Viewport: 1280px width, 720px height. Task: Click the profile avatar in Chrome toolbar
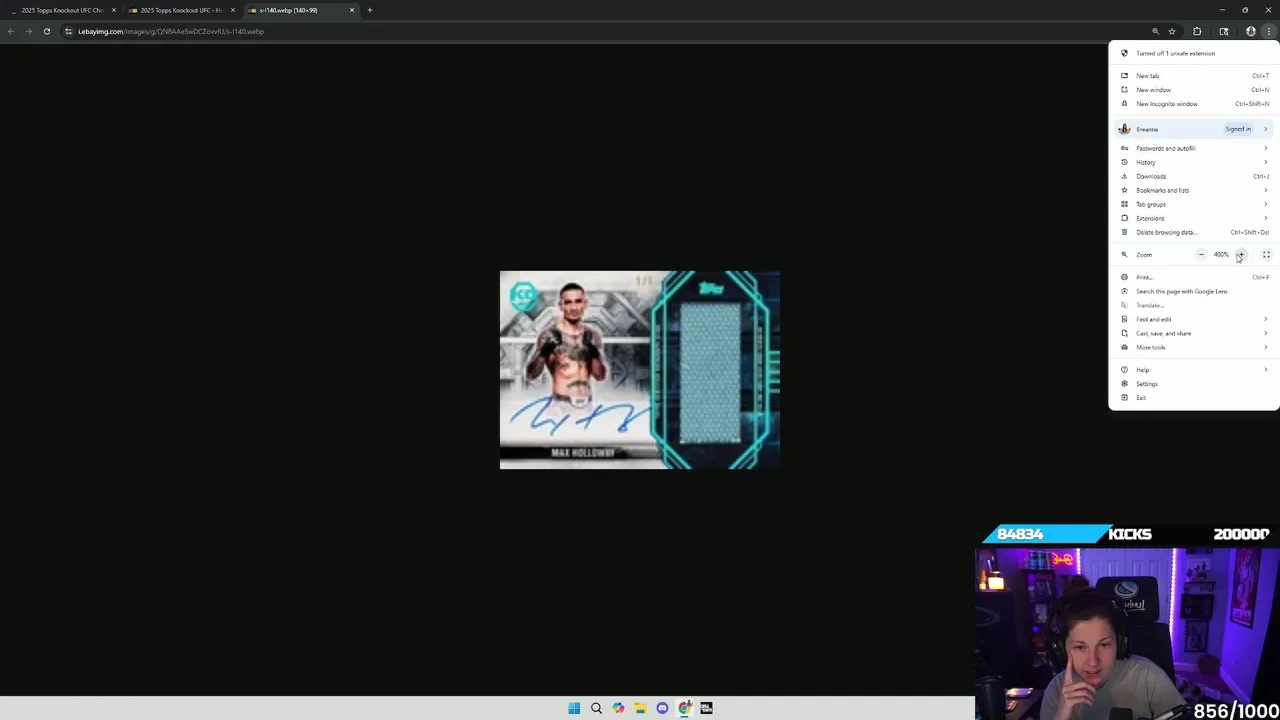[x=1250, y=31]
